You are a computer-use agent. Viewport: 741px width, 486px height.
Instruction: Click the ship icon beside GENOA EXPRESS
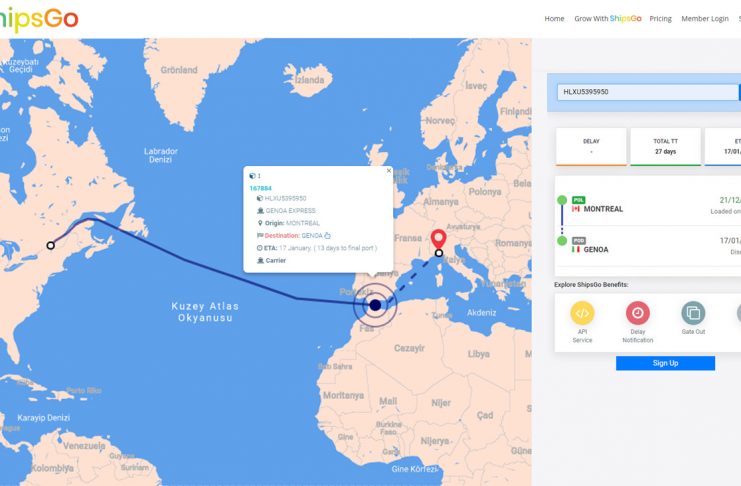click(x=260, y=210)
